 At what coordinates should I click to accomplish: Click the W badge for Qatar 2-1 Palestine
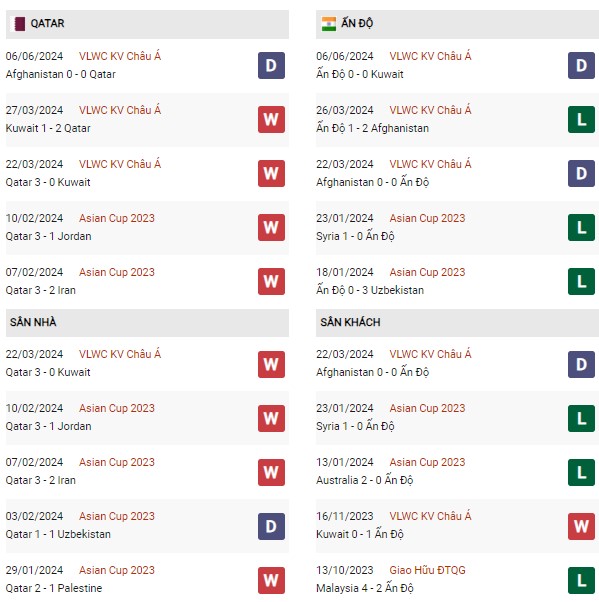point(271,580)
